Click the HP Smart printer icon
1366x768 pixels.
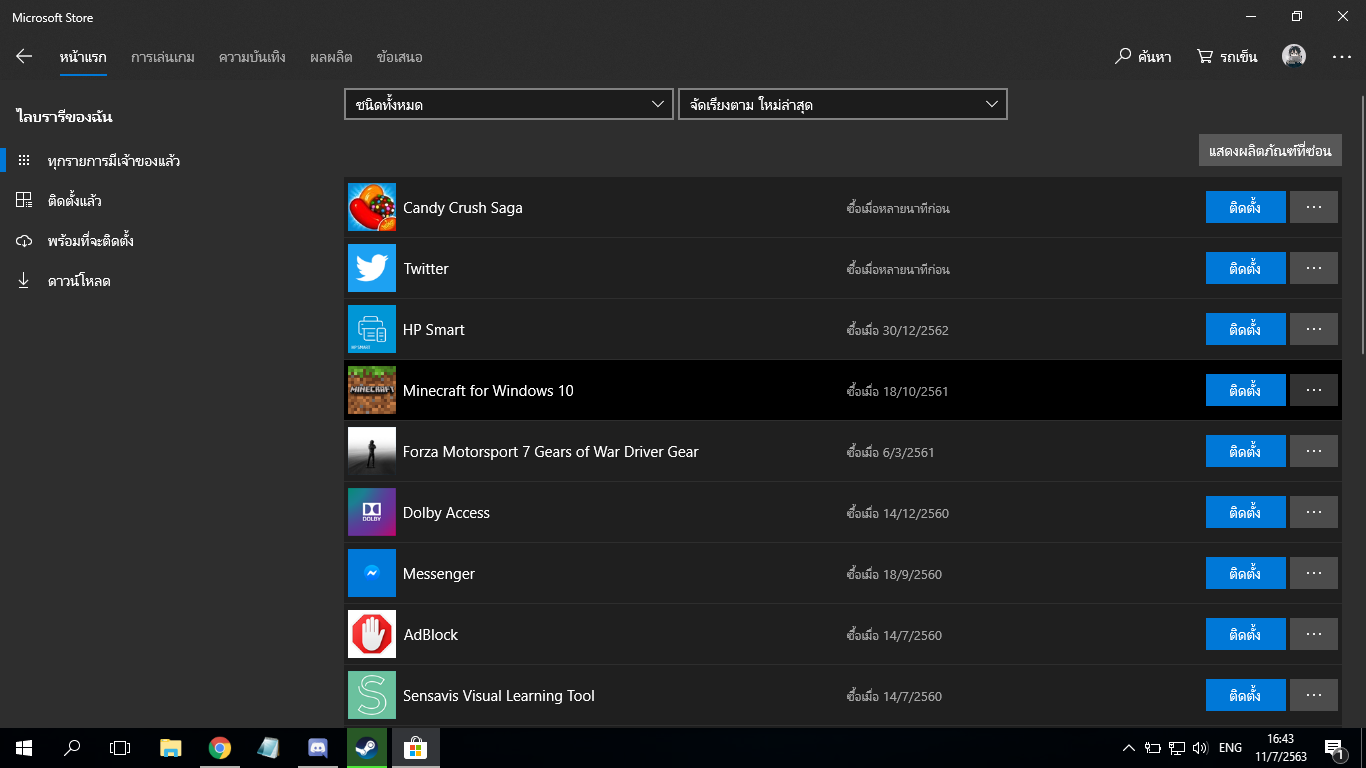pos(372,329)
